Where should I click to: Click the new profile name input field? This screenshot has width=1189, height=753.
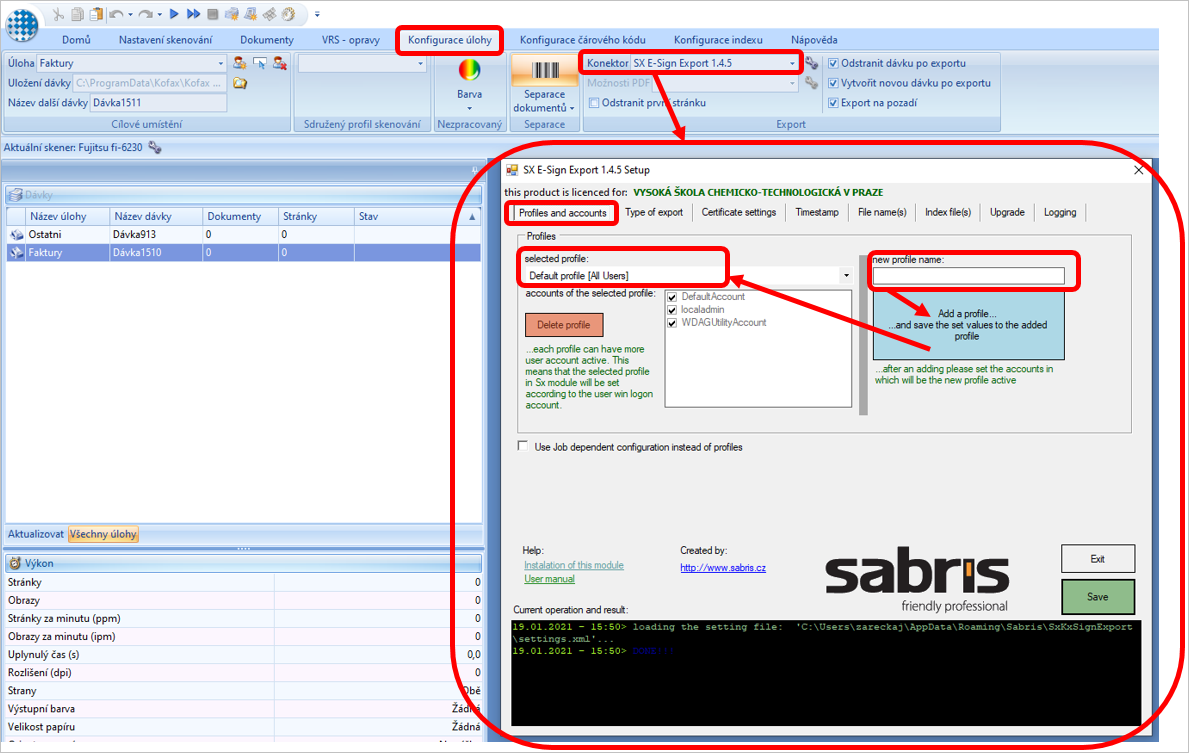coord(968,276)
